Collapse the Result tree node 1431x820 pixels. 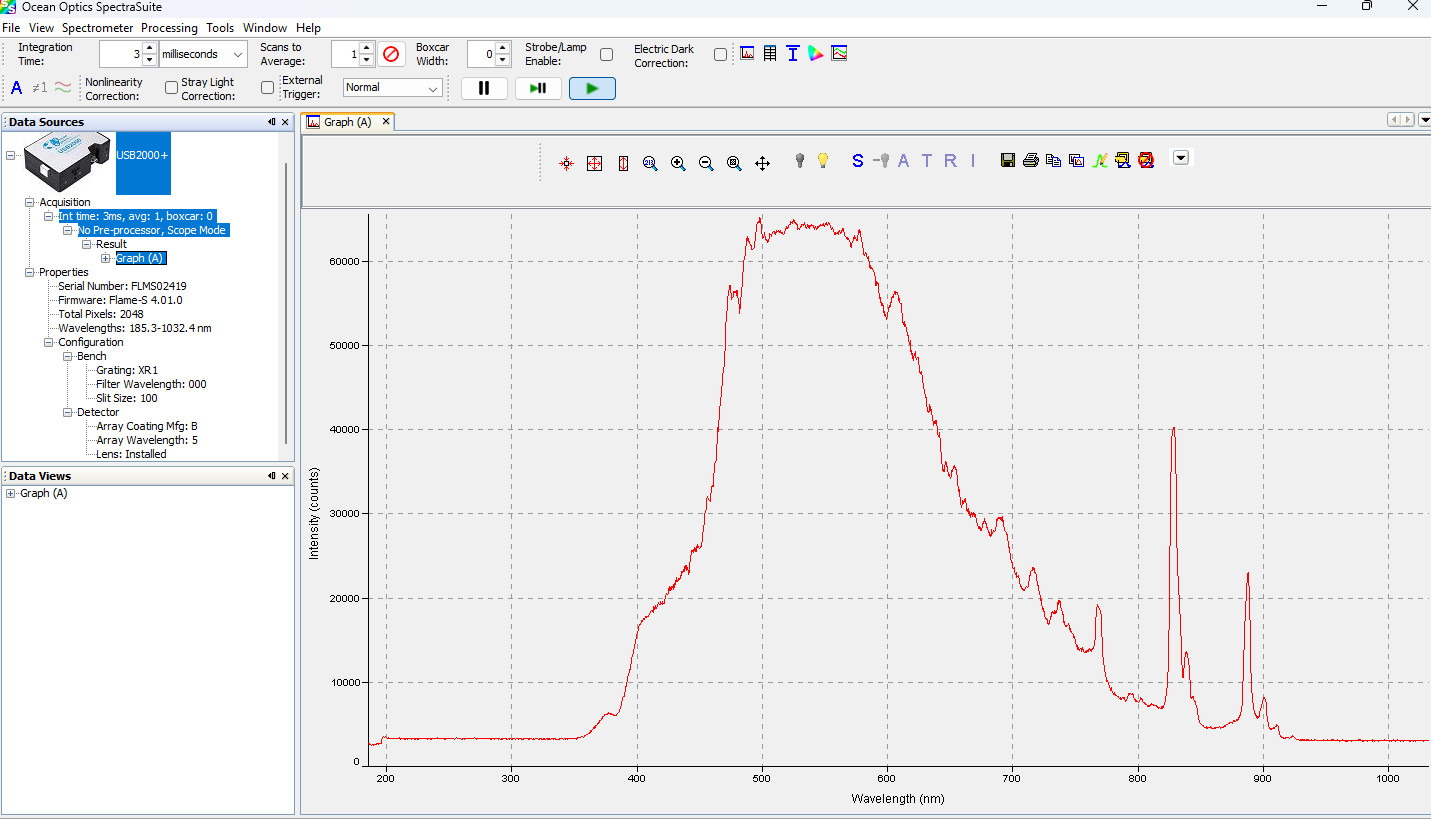click(87, 244)
